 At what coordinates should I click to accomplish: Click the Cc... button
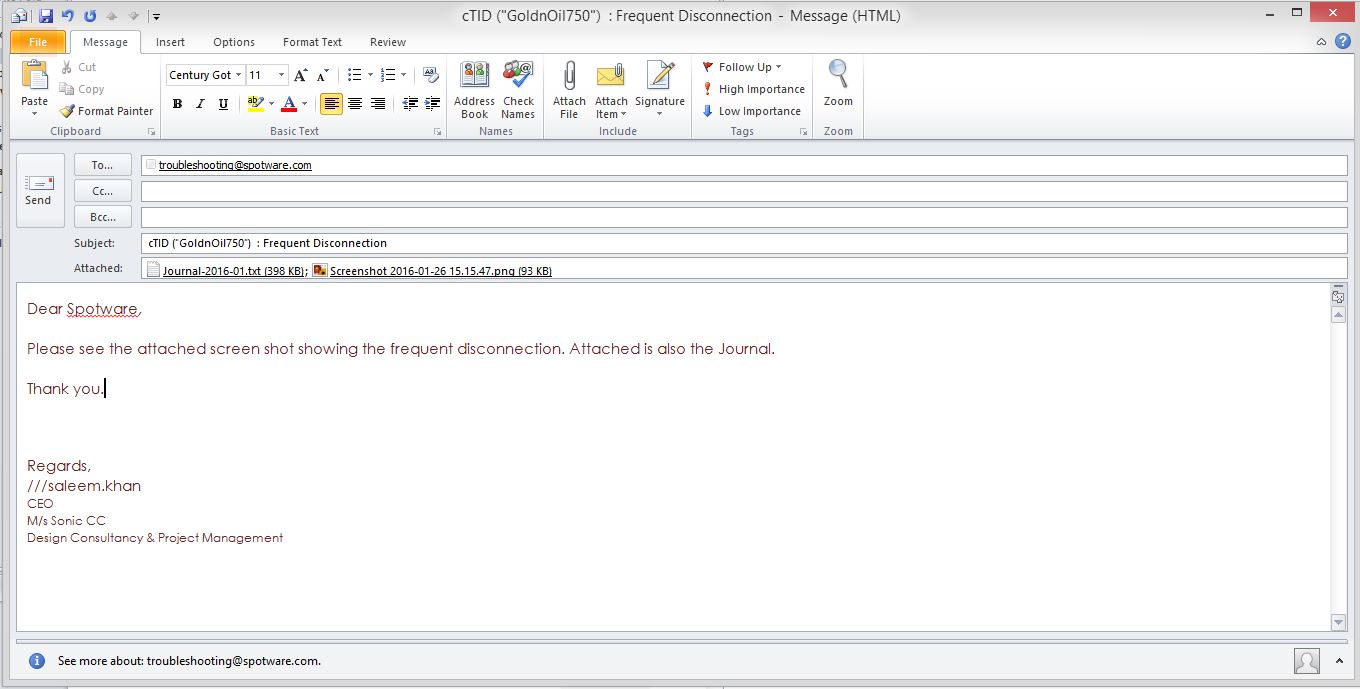click(103, 191)
